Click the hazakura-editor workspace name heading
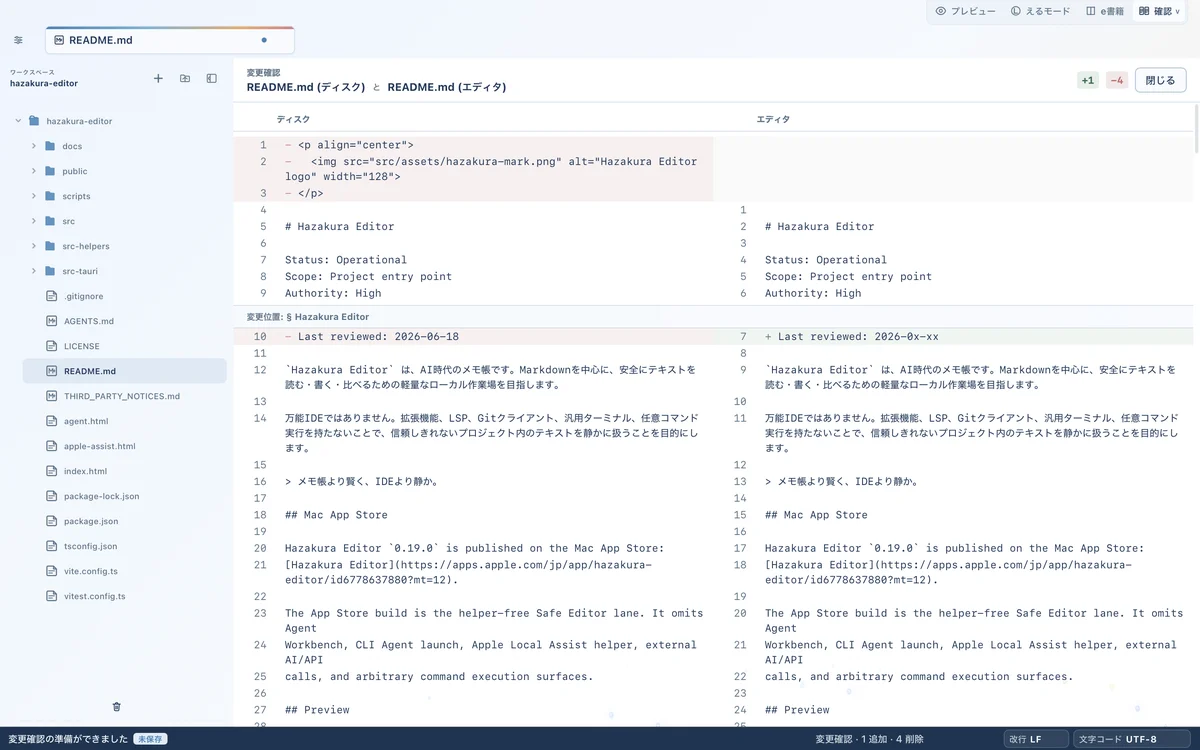 point(44,84)
